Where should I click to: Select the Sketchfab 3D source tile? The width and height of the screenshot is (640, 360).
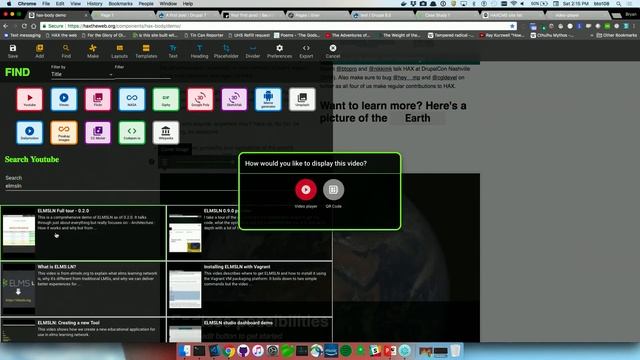tap(234, 99)
